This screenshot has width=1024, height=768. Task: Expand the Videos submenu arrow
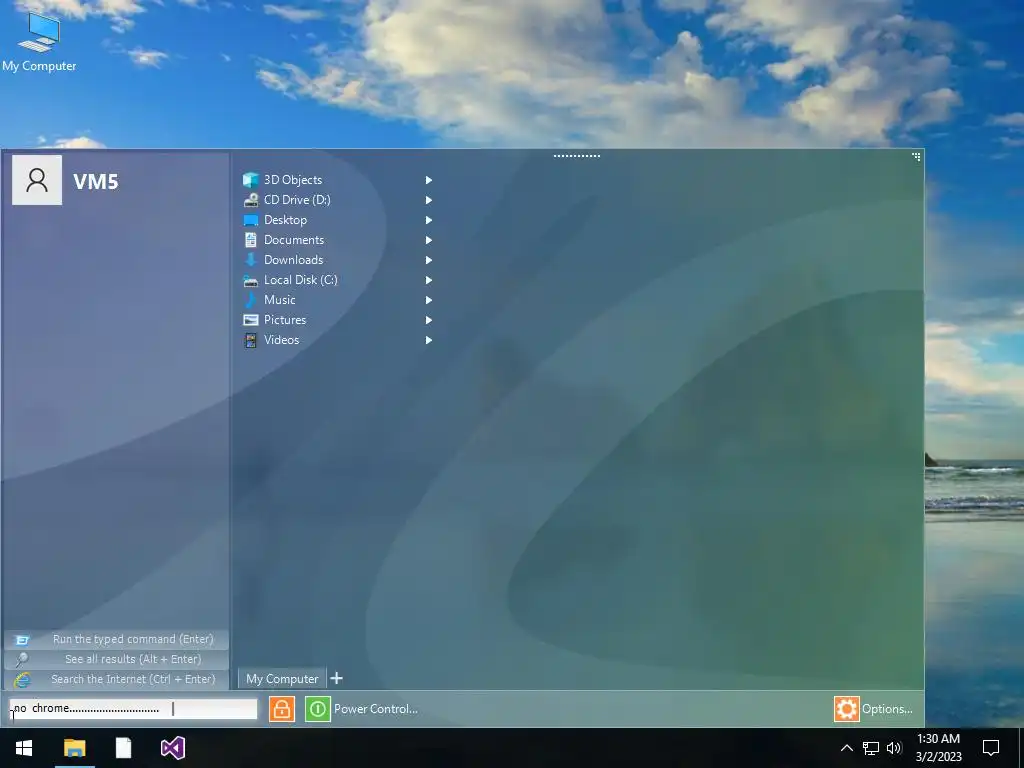point(429,340)
